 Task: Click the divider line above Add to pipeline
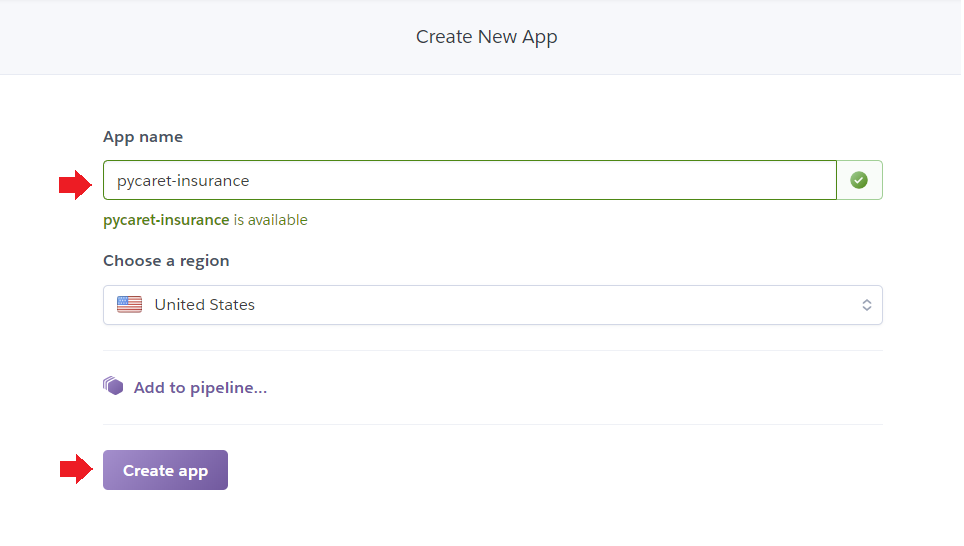tap(492, 351)
